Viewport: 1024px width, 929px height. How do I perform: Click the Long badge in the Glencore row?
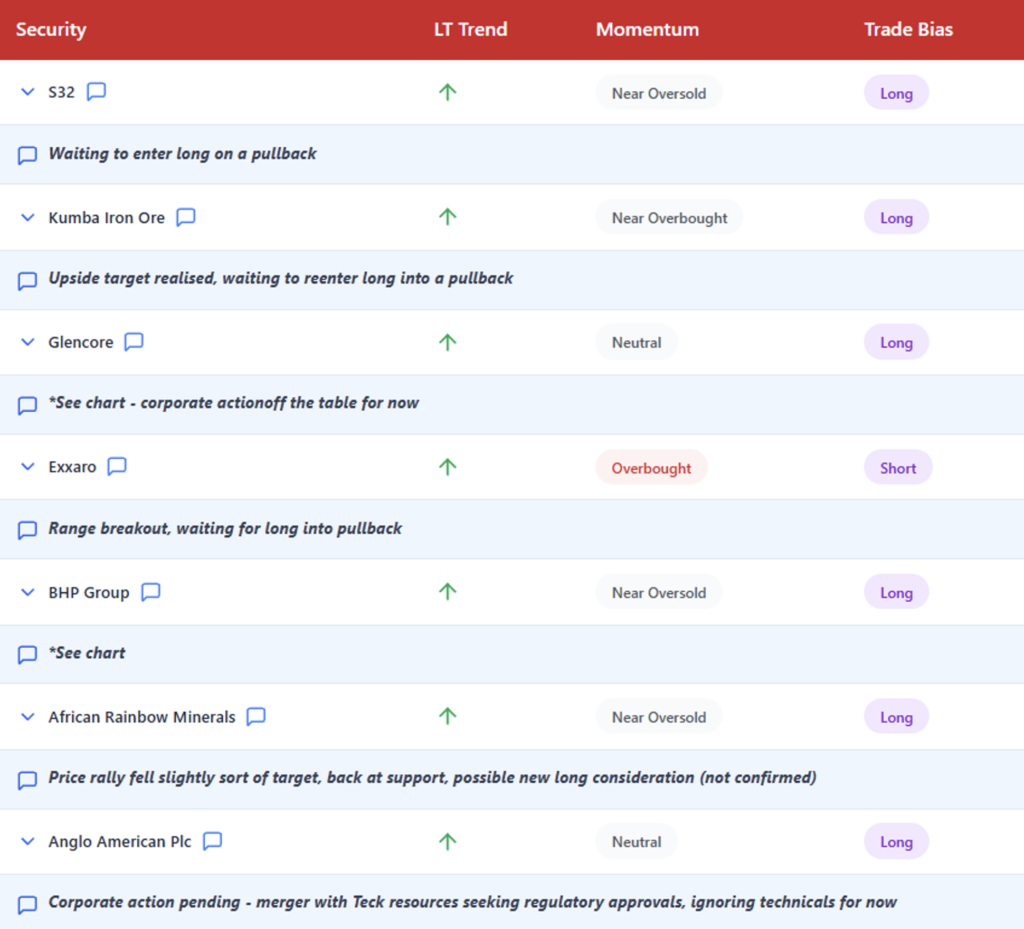(x=896, y=342)
